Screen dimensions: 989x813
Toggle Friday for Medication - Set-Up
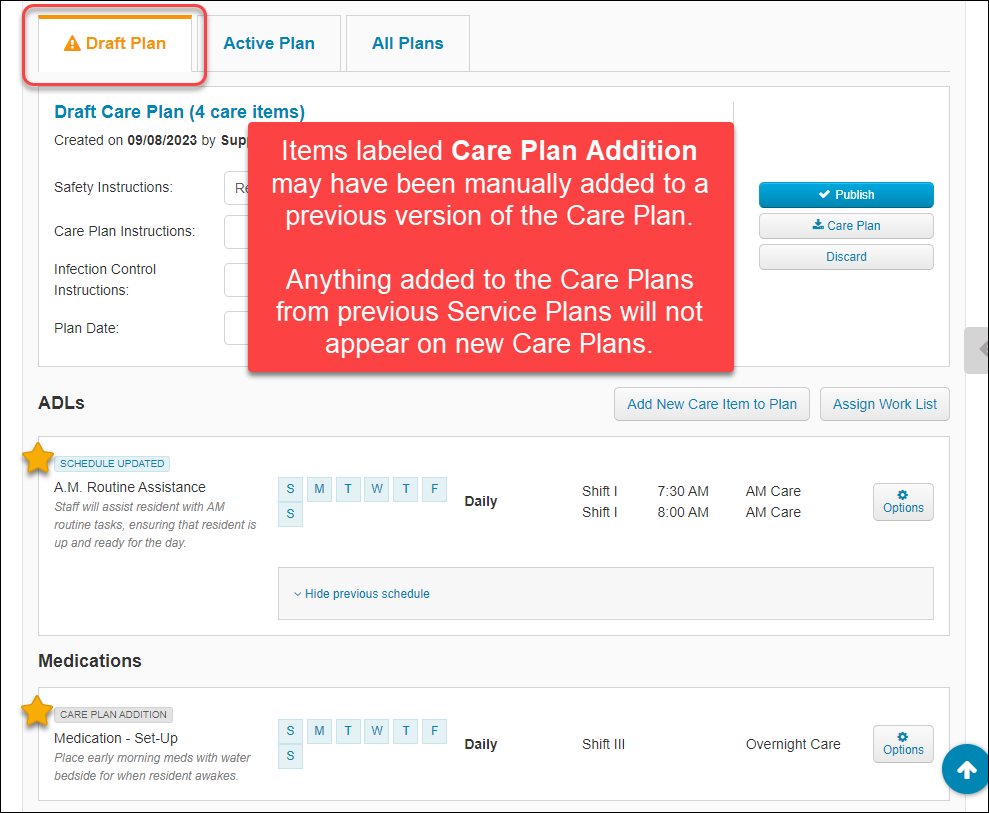[434, 731]
